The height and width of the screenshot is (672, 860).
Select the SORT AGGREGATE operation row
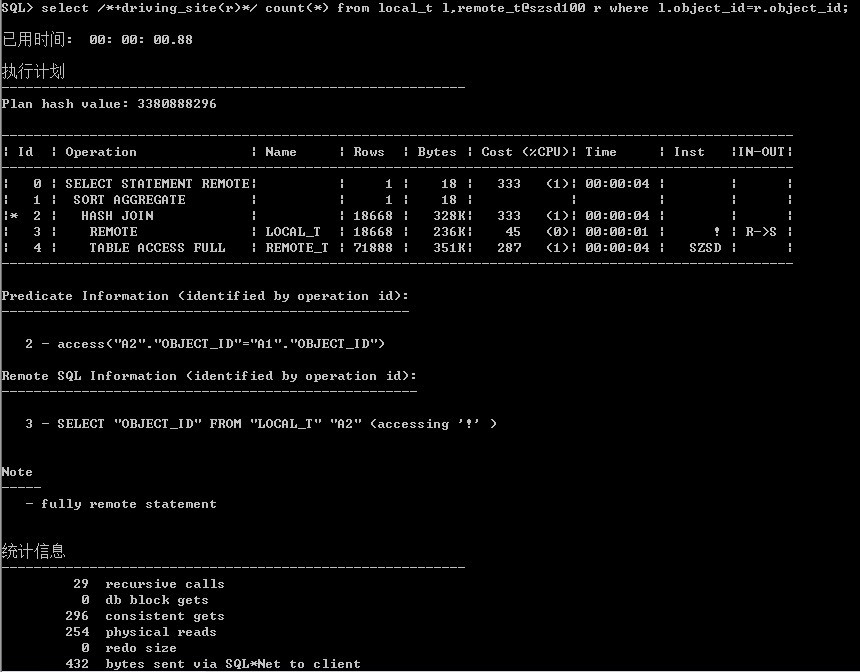point(397,200)
